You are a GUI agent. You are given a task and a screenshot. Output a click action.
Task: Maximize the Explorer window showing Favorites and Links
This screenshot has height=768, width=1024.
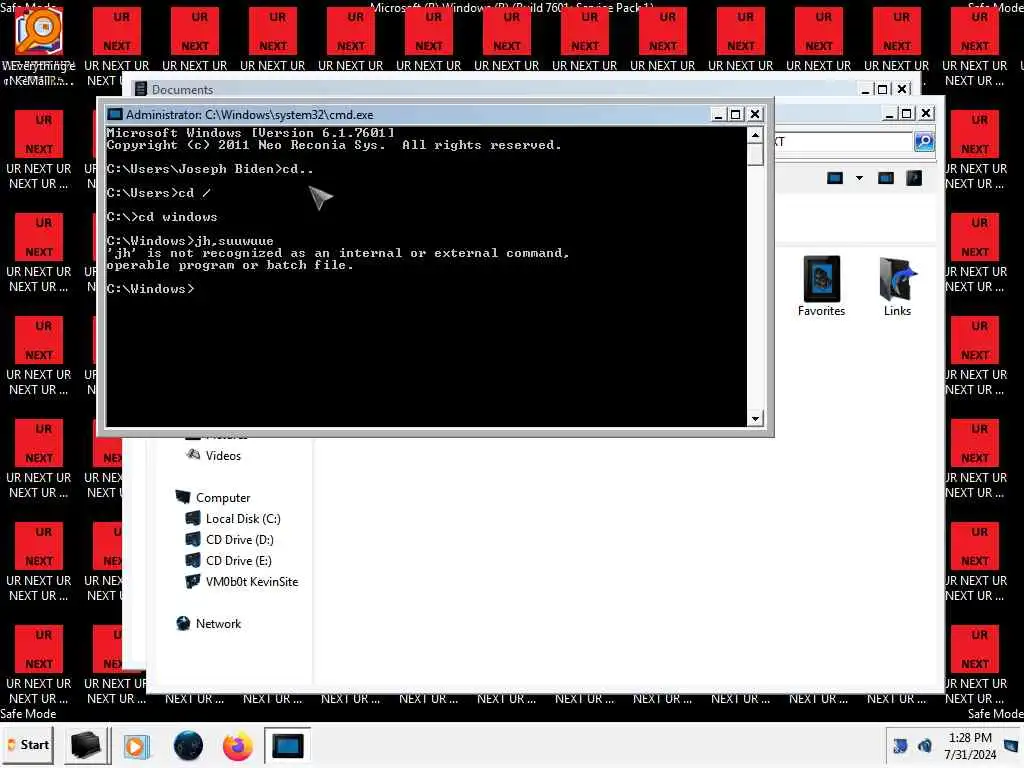coord(907,114)
